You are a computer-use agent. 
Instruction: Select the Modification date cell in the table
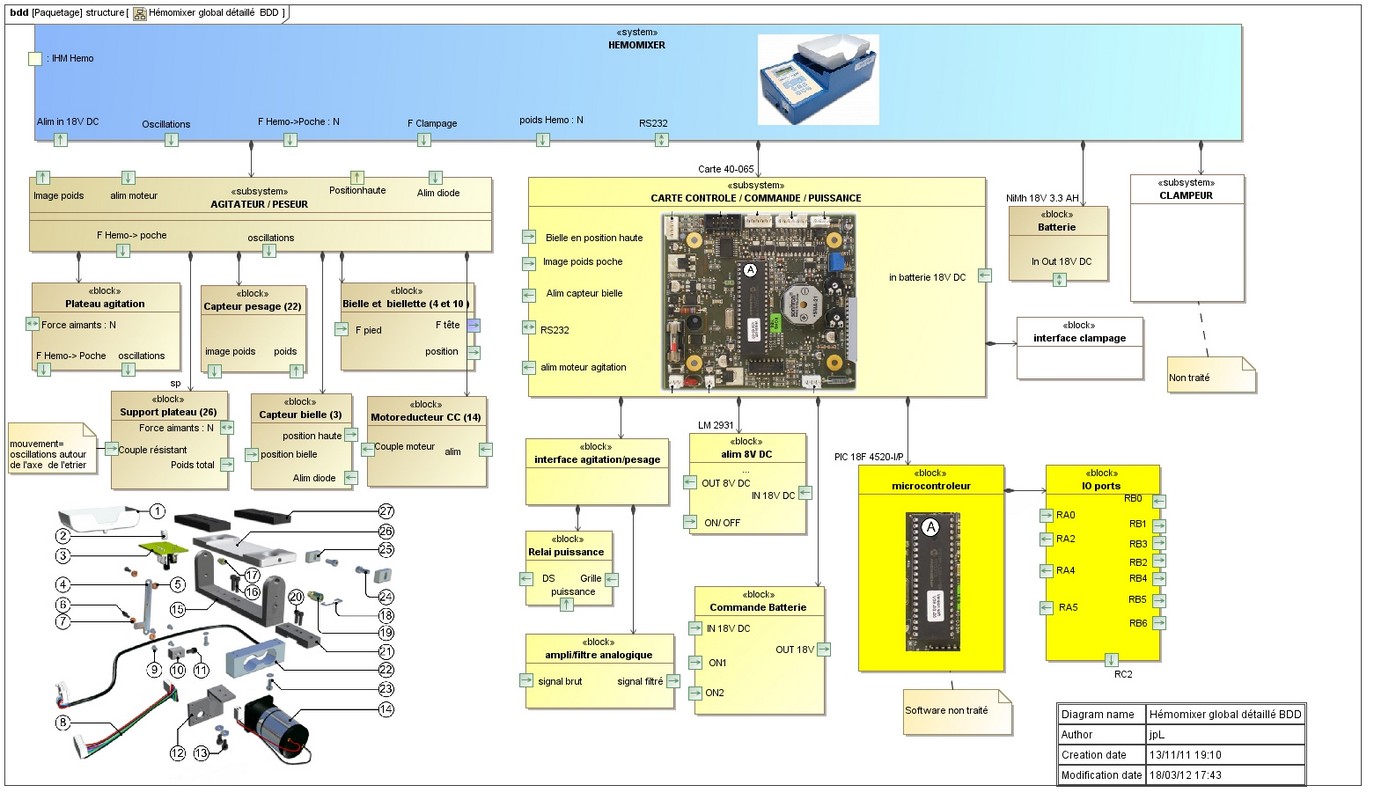point(1100,775)
